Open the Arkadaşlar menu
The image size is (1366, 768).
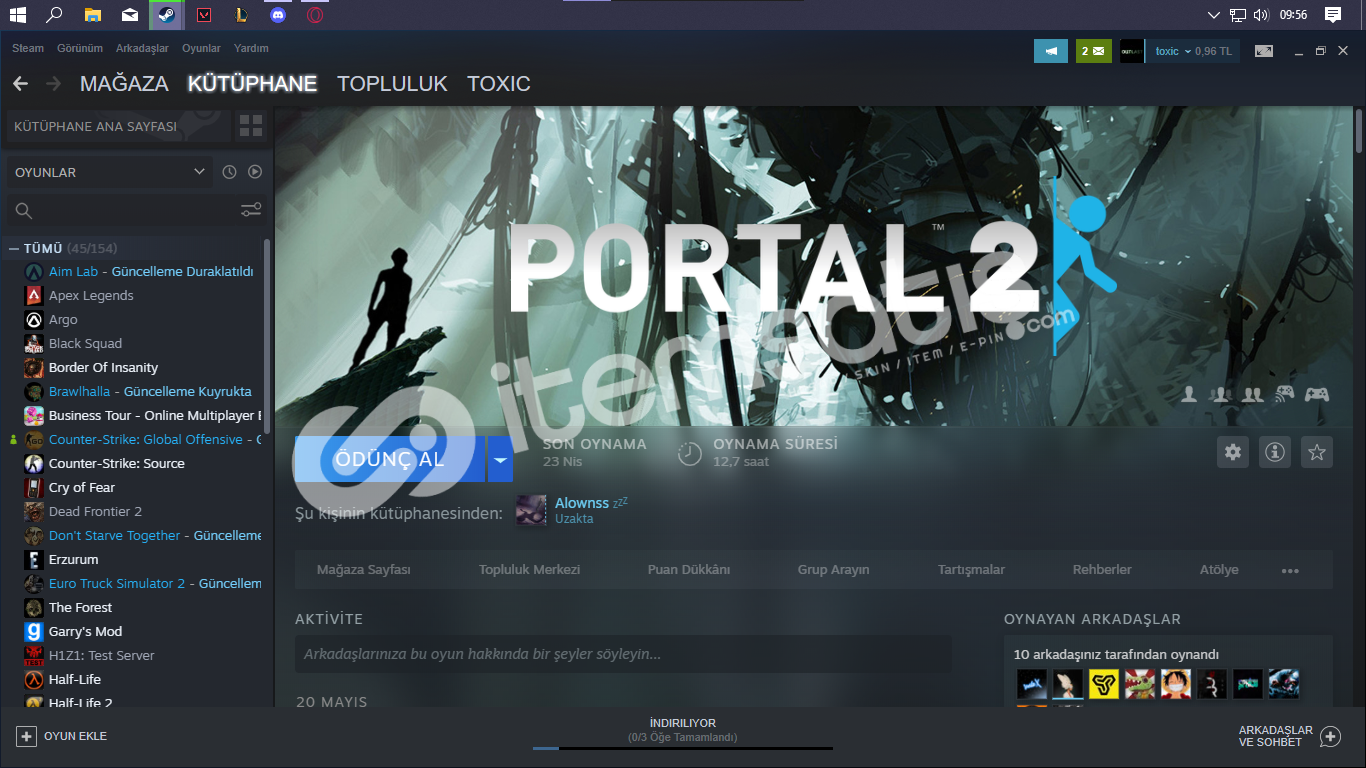click(x=142, y=48)
